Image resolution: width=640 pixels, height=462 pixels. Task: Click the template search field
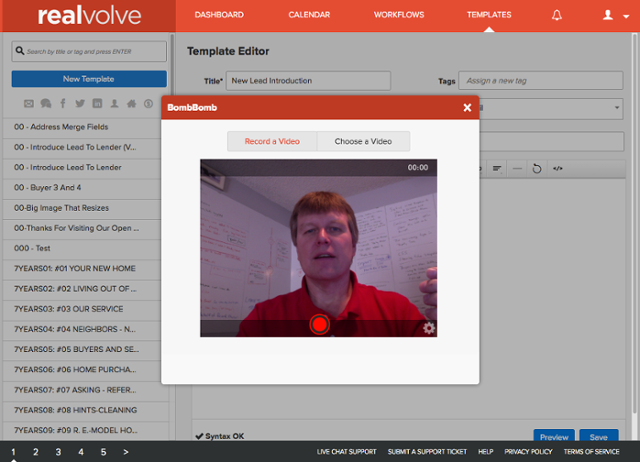coord(89,51)
